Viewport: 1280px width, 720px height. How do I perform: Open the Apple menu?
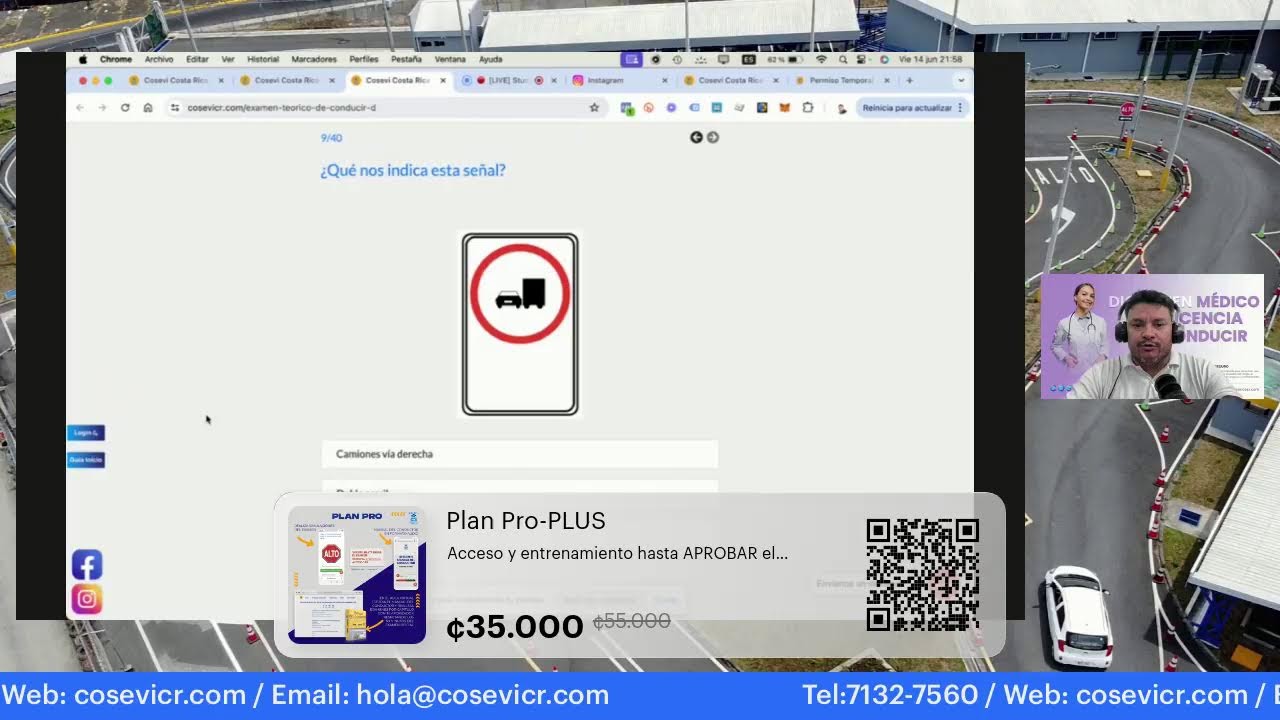pos(83,59)
